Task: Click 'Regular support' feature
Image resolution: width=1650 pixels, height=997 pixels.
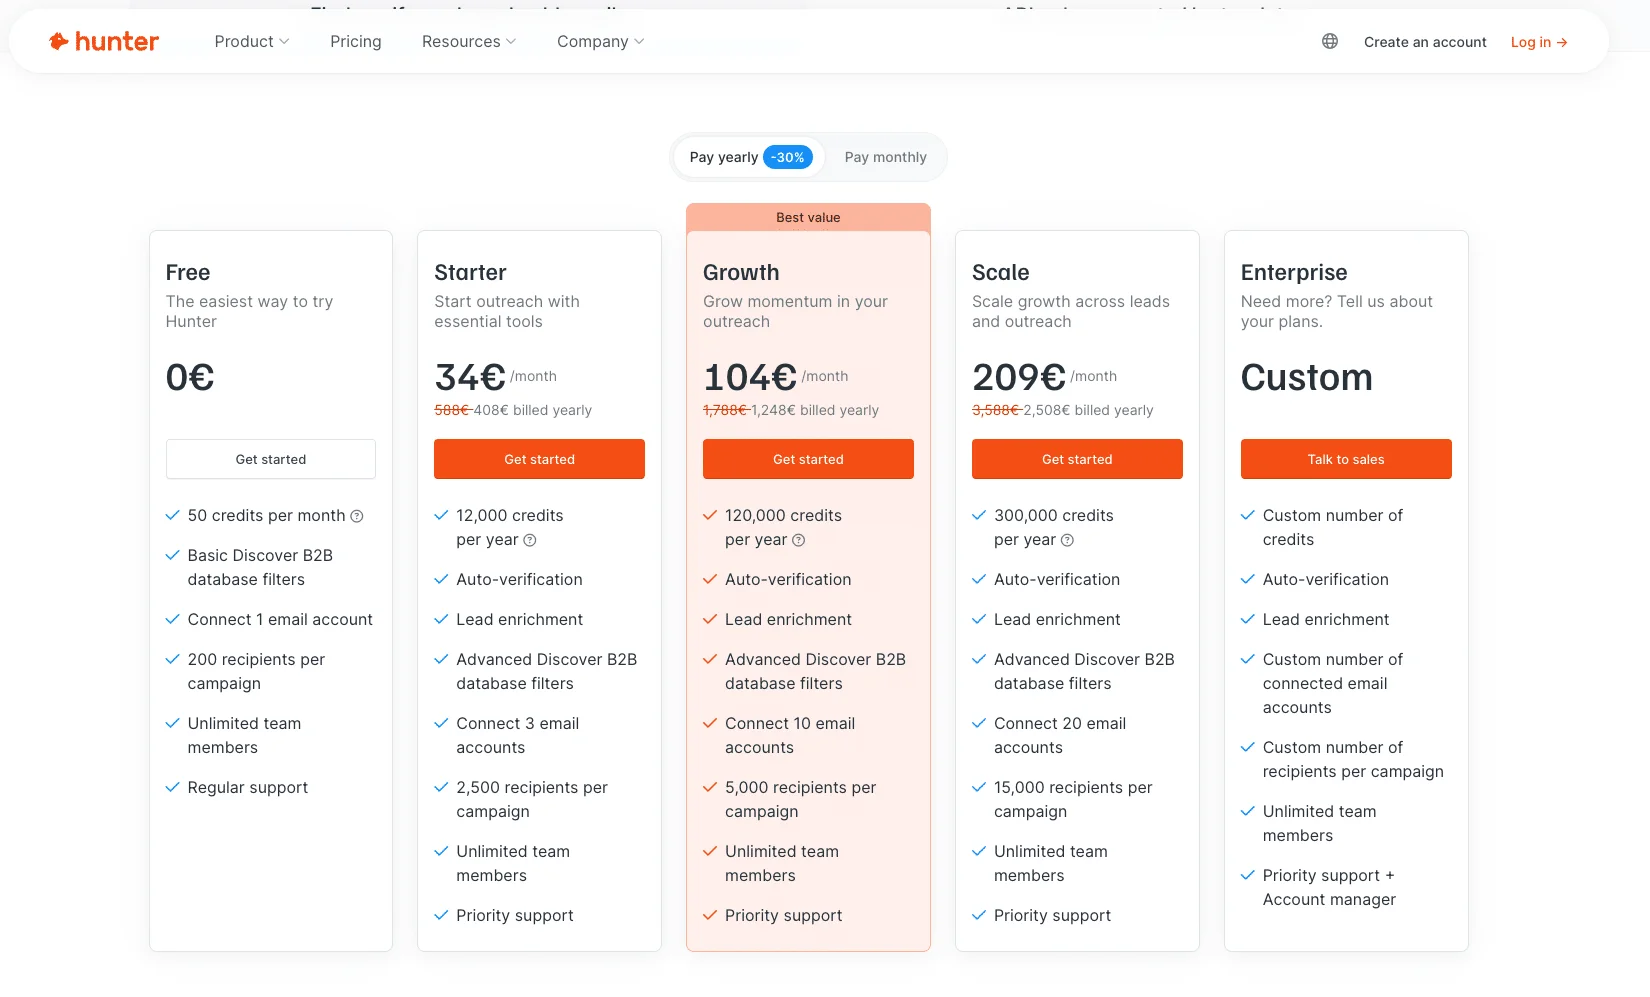Action: tap(248, 788)
